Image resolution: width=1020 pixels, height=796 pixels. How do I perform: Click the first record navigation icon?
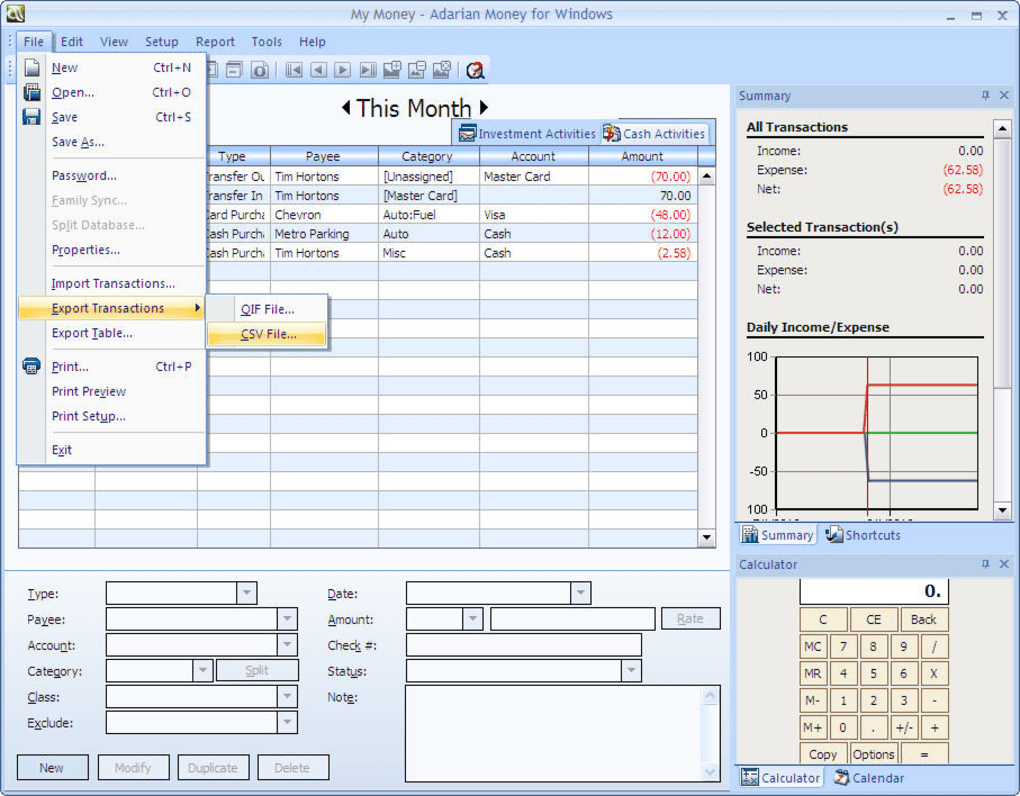[x=294, y=70]
